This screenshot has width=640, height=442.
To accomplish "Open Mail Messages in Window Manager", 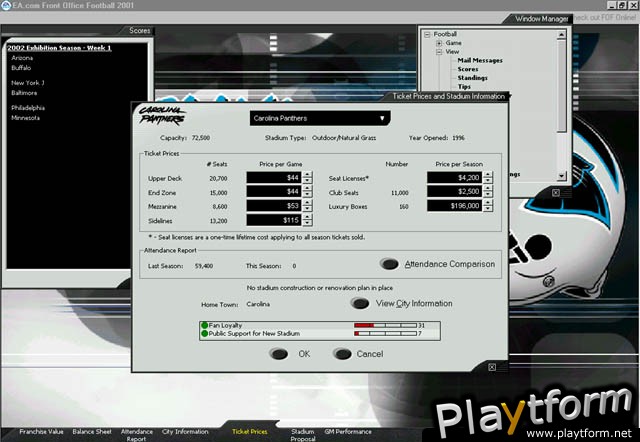I will pos(480,60).
